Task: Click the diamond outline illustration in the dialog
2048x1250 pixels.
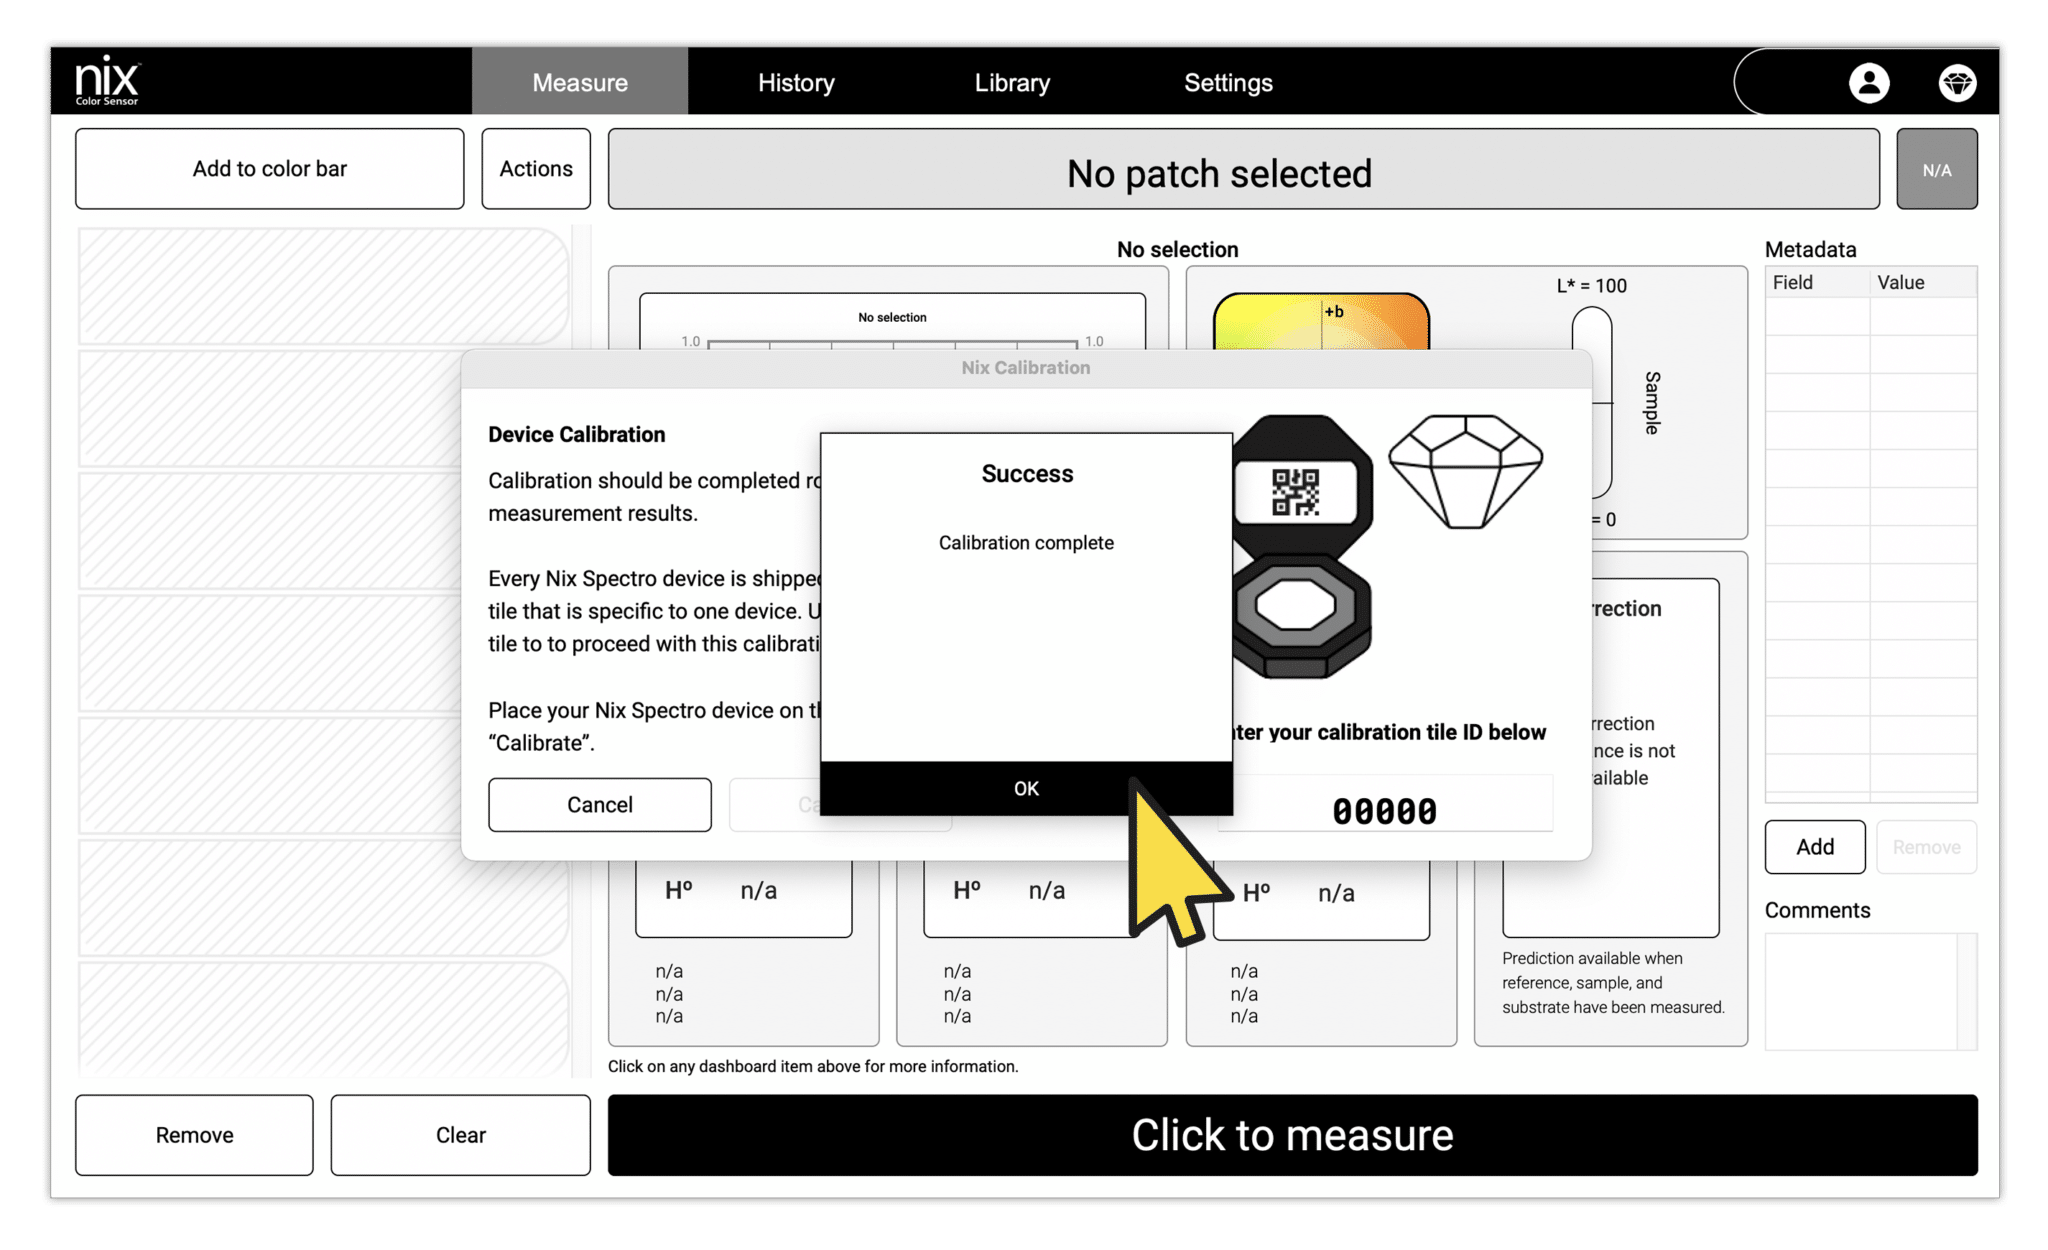Action: click(x=1466, y=470)
